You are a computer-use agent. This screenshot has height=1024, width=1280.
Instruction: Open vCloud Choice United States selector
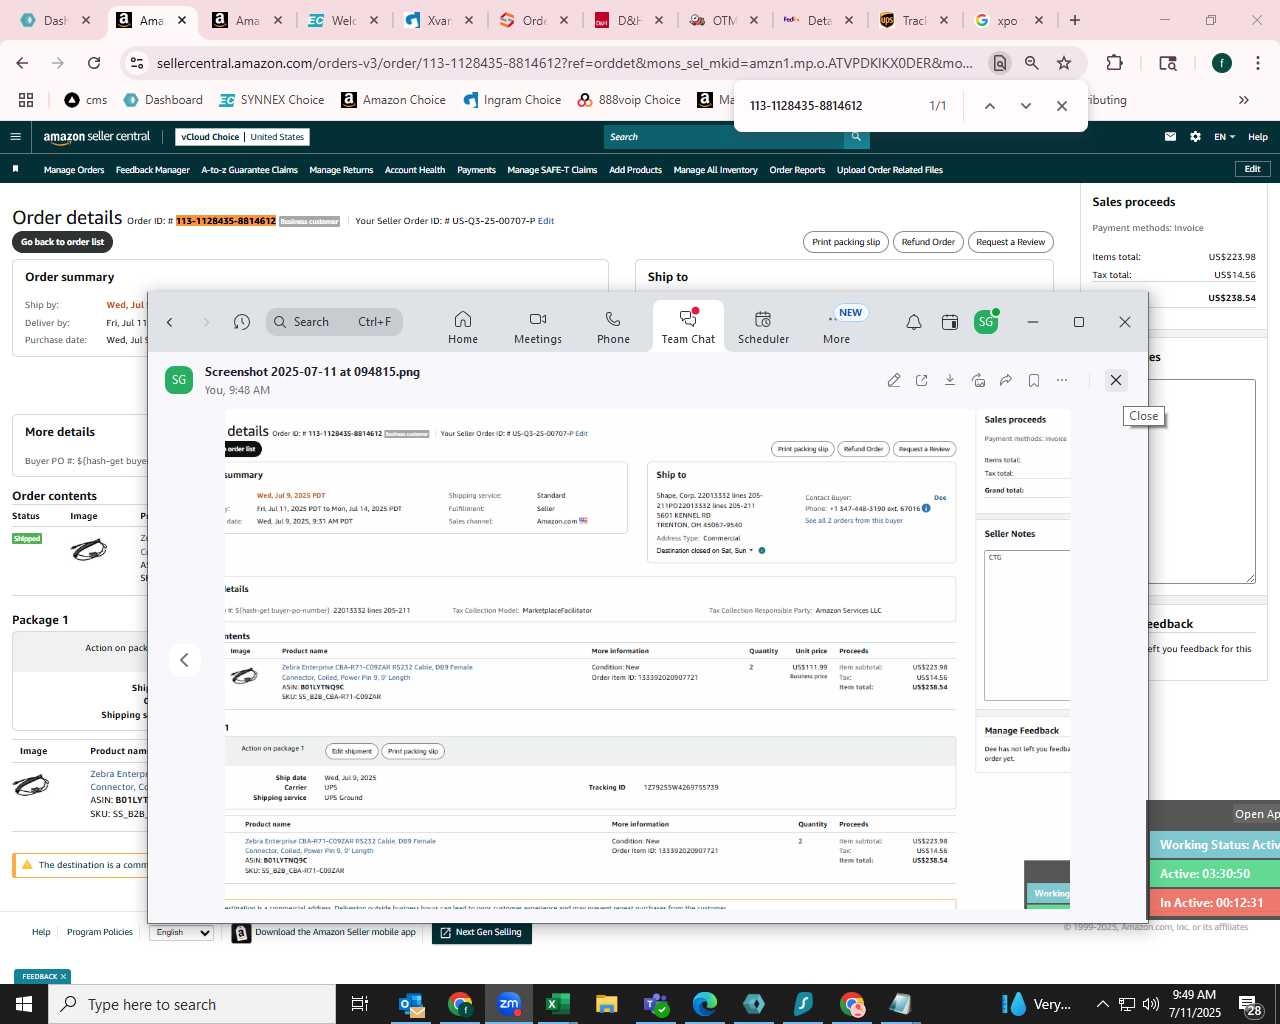click(243, 137)
